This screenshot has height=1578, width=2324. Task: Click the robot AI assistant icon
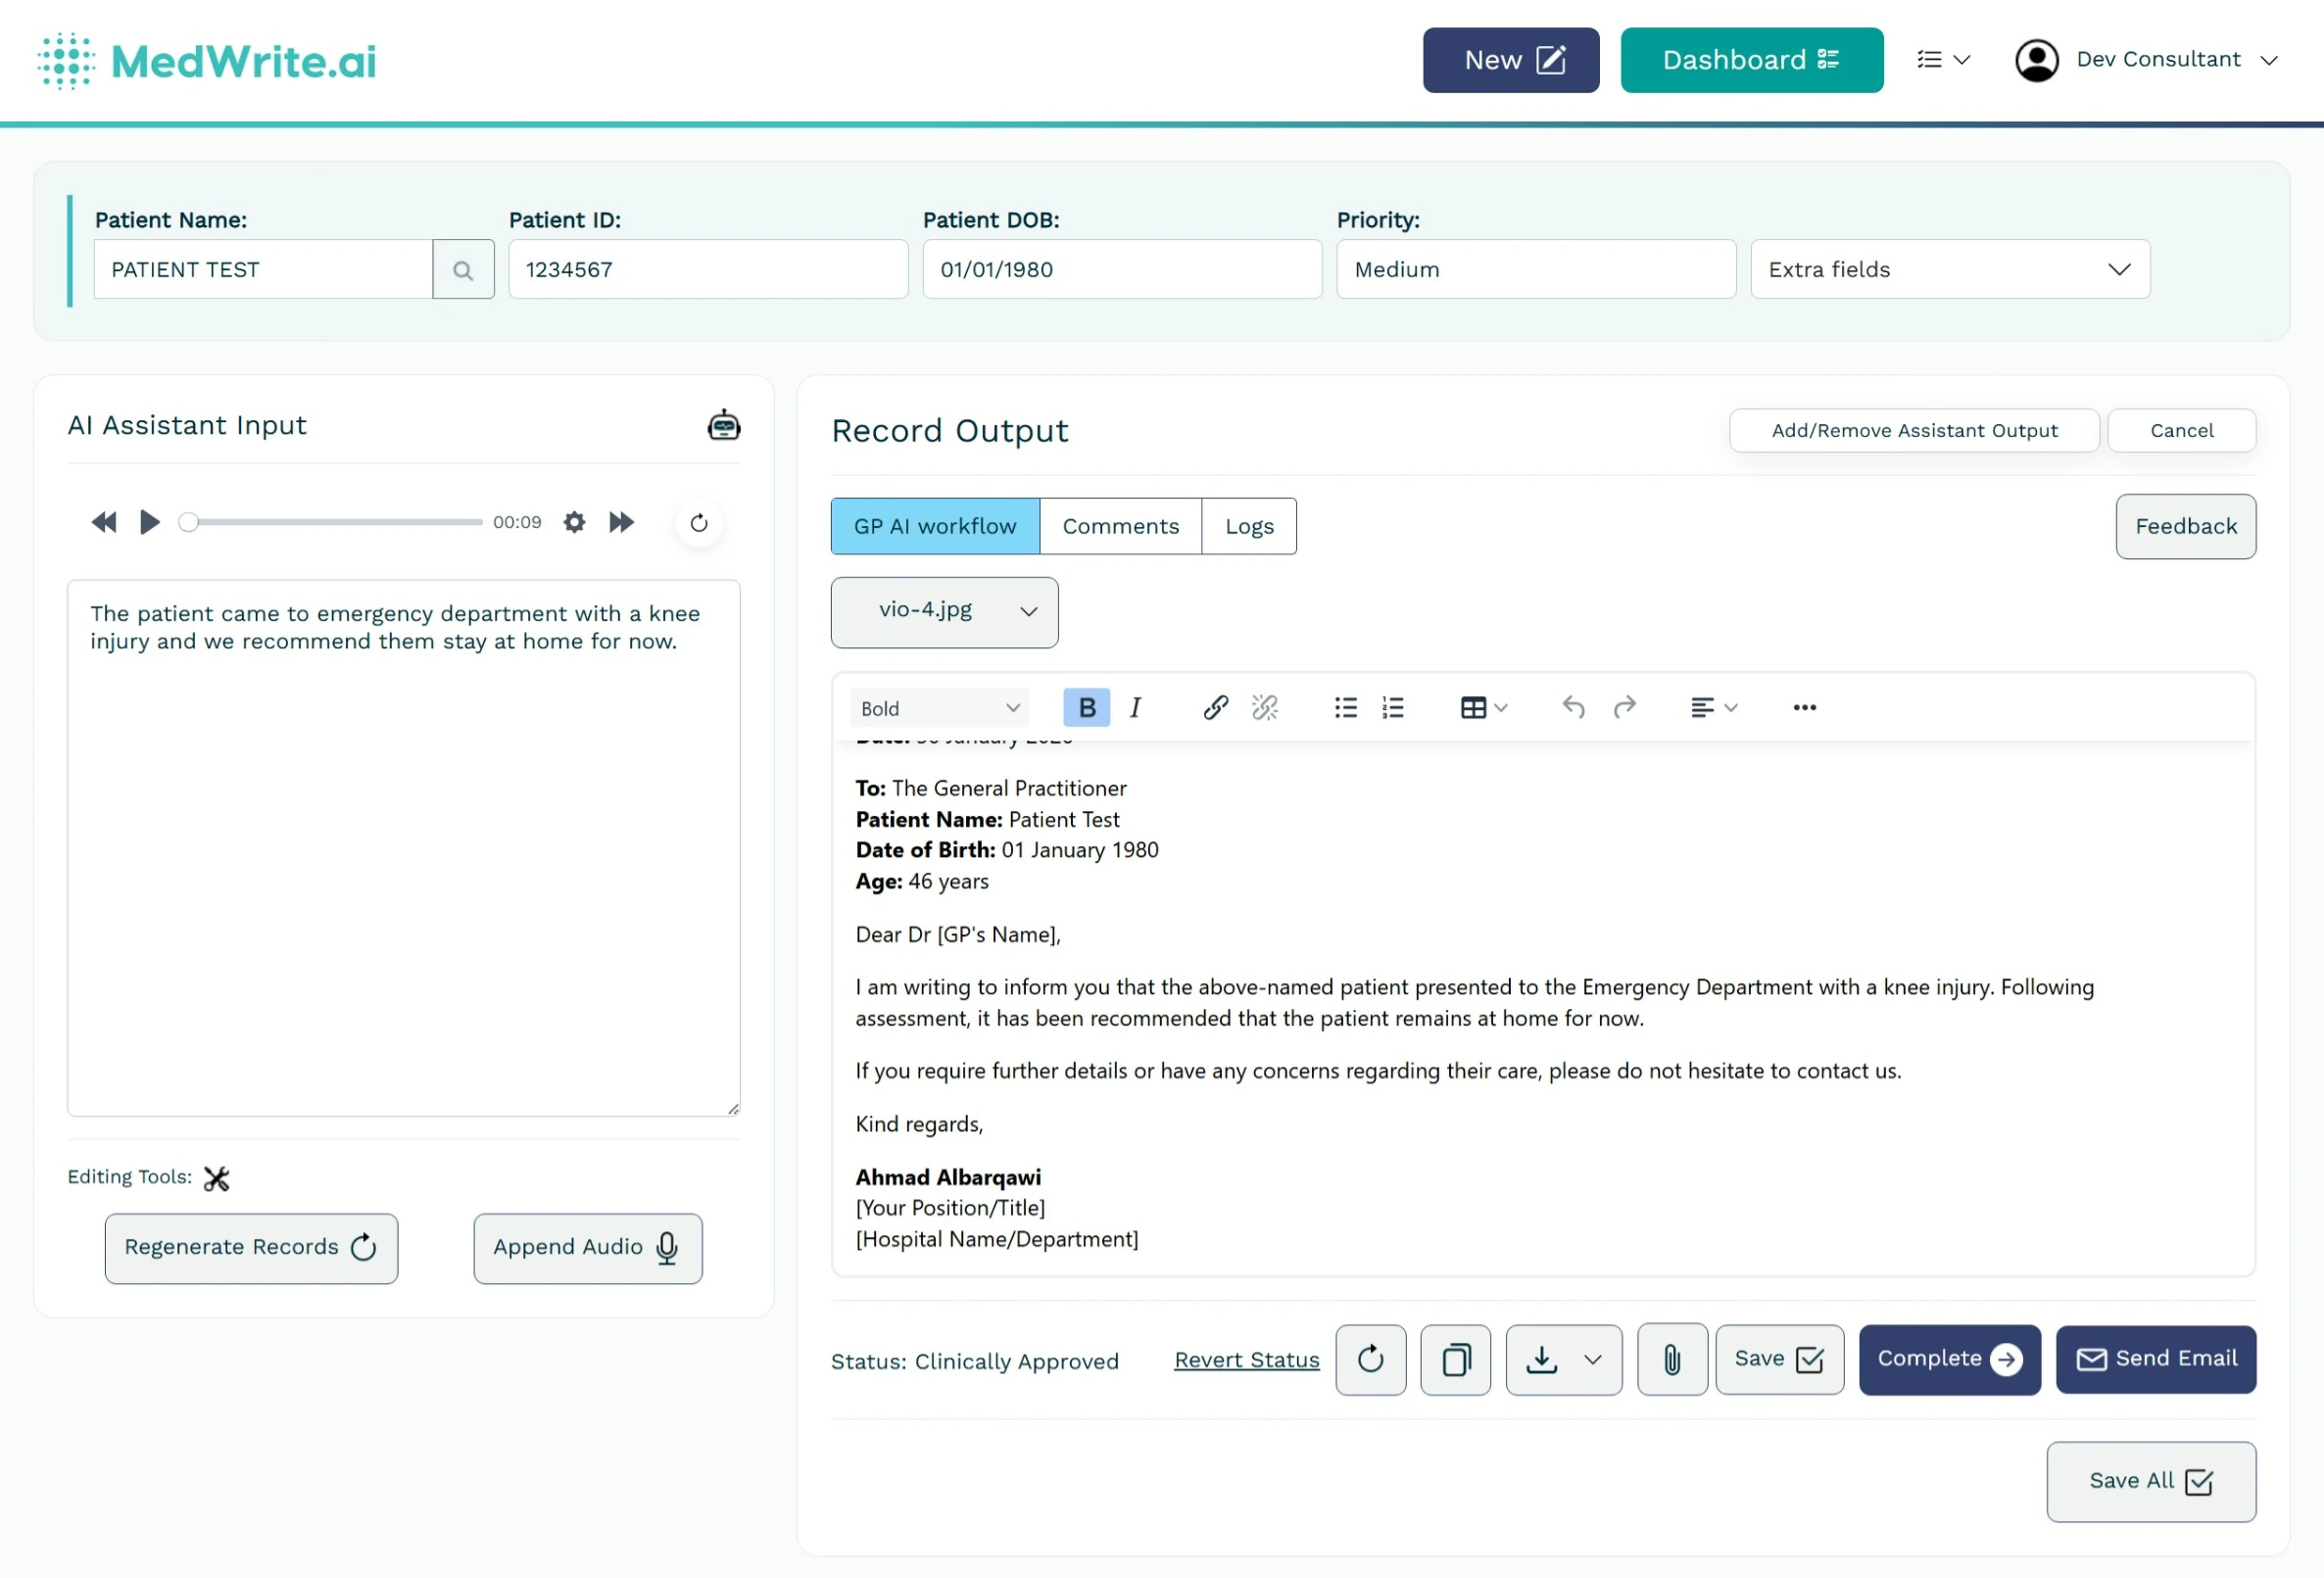click(723, 424)
